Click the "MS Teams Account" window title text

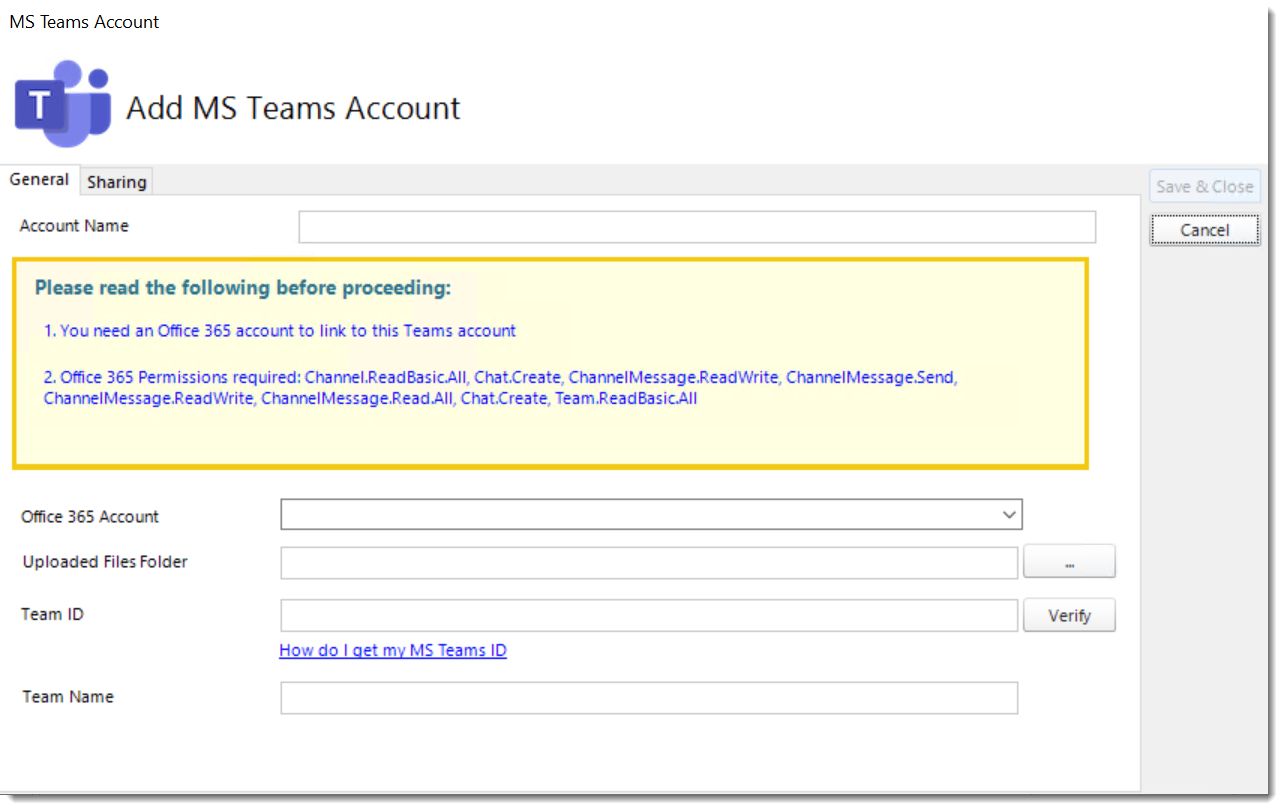83,21
